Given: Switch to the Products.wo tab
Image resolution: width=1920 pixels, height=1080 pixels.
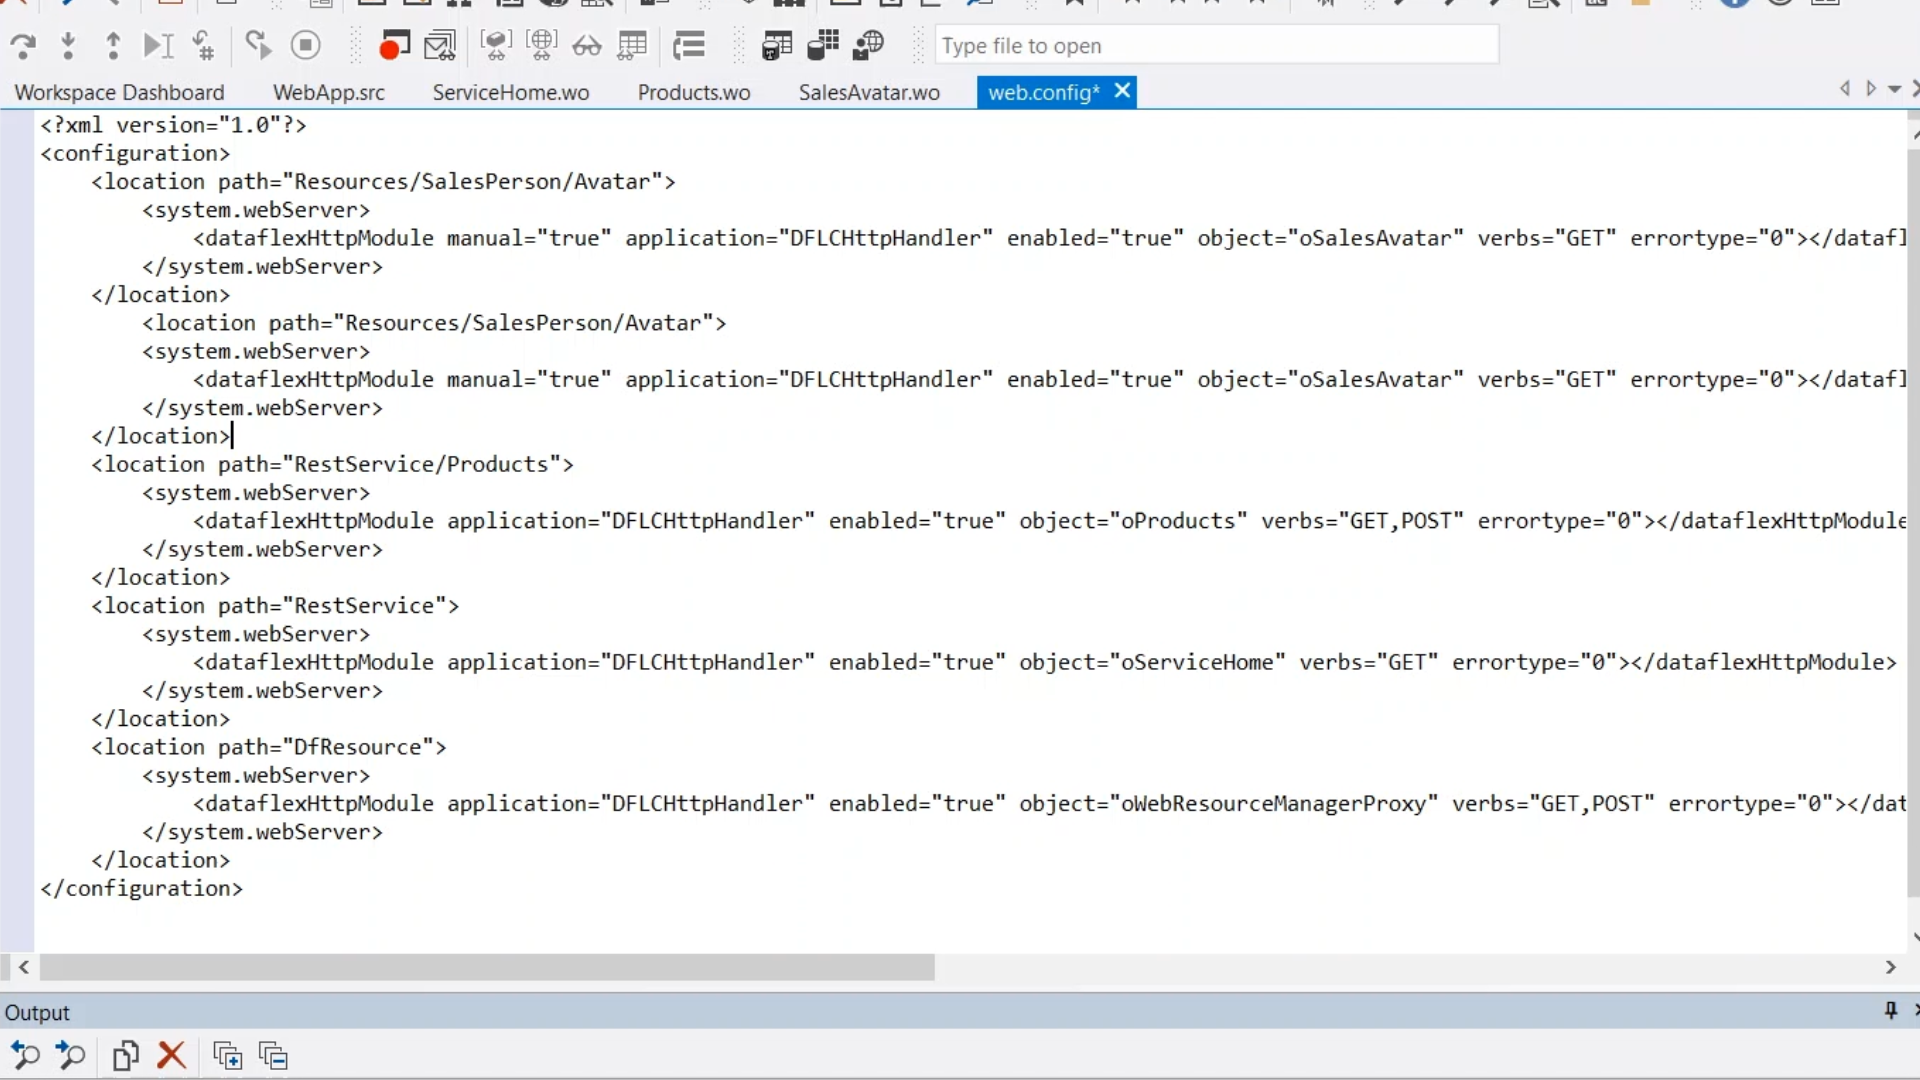Looking at the screenshot, I should [694, 93].
